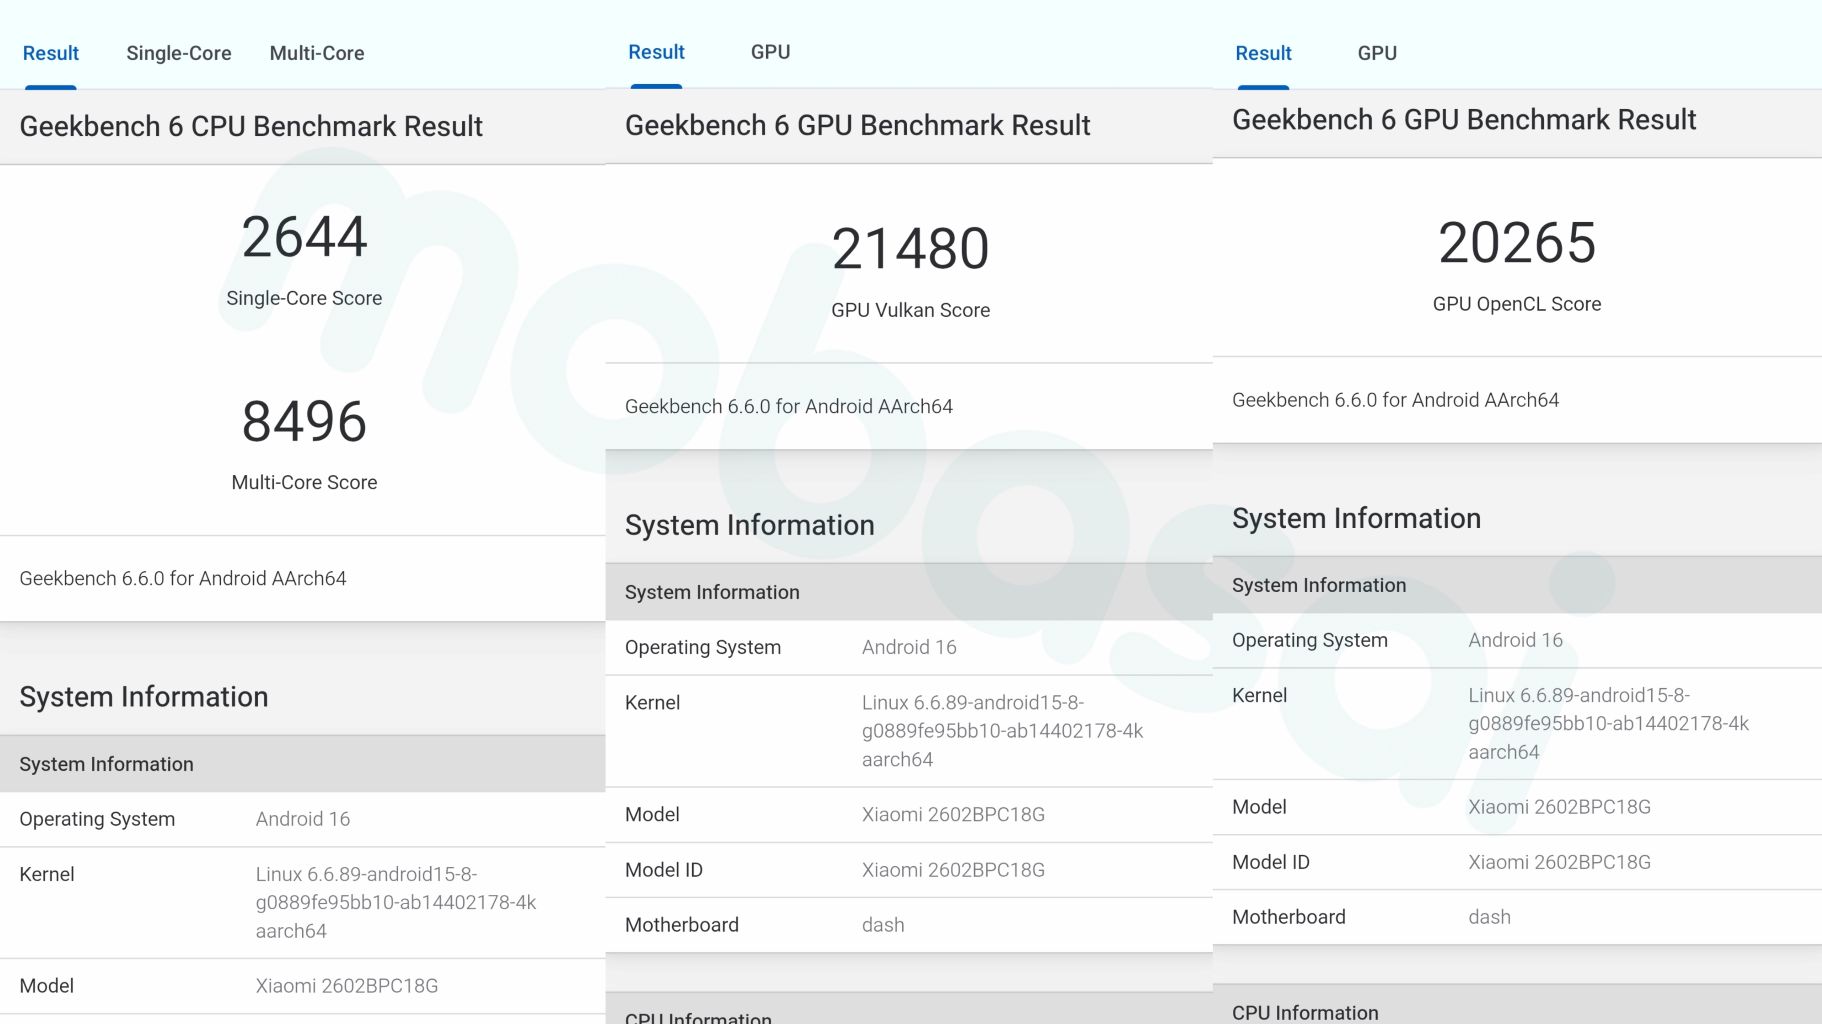1822x1024 pixels.
Task: Open GPU tab in Vulkan benchmark panel
Action: pos(770,52)
